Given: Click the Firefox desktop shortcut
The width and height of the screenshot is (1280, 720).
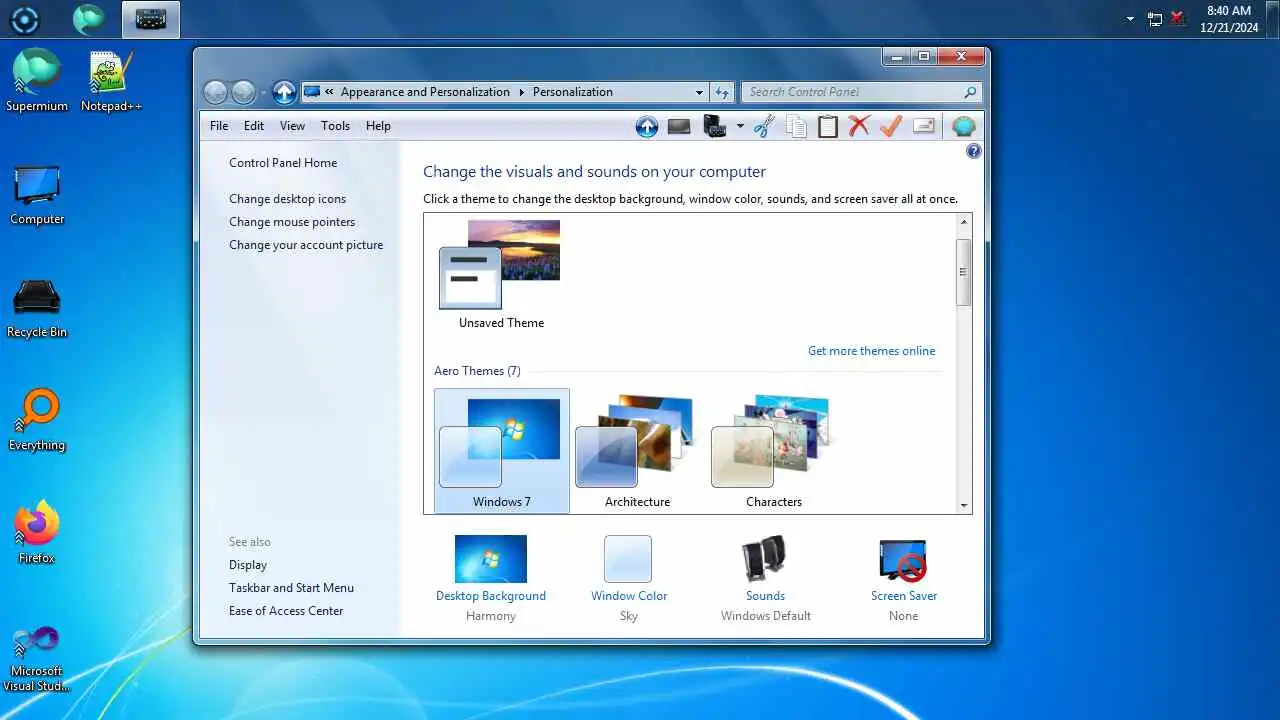Looking at the screenshot, I should [37, 533].
